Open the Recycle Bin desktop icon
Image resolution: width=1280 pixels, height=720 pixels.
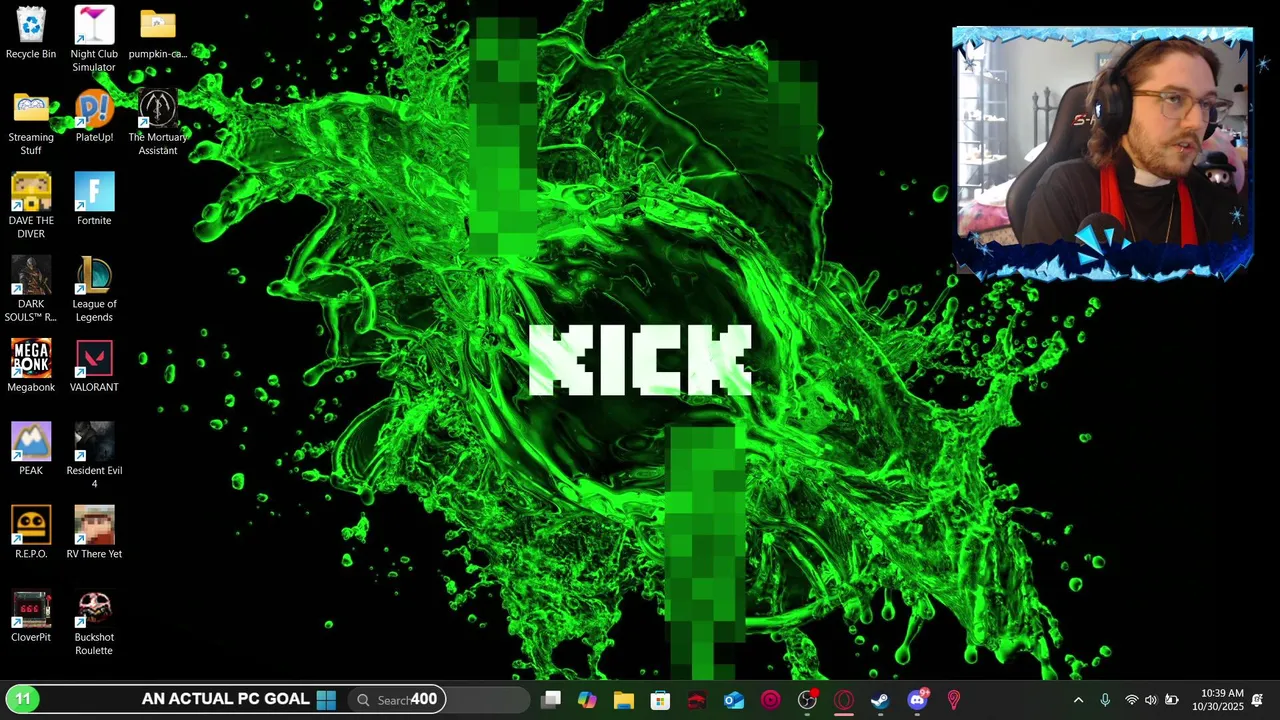(x=31, y=33)
